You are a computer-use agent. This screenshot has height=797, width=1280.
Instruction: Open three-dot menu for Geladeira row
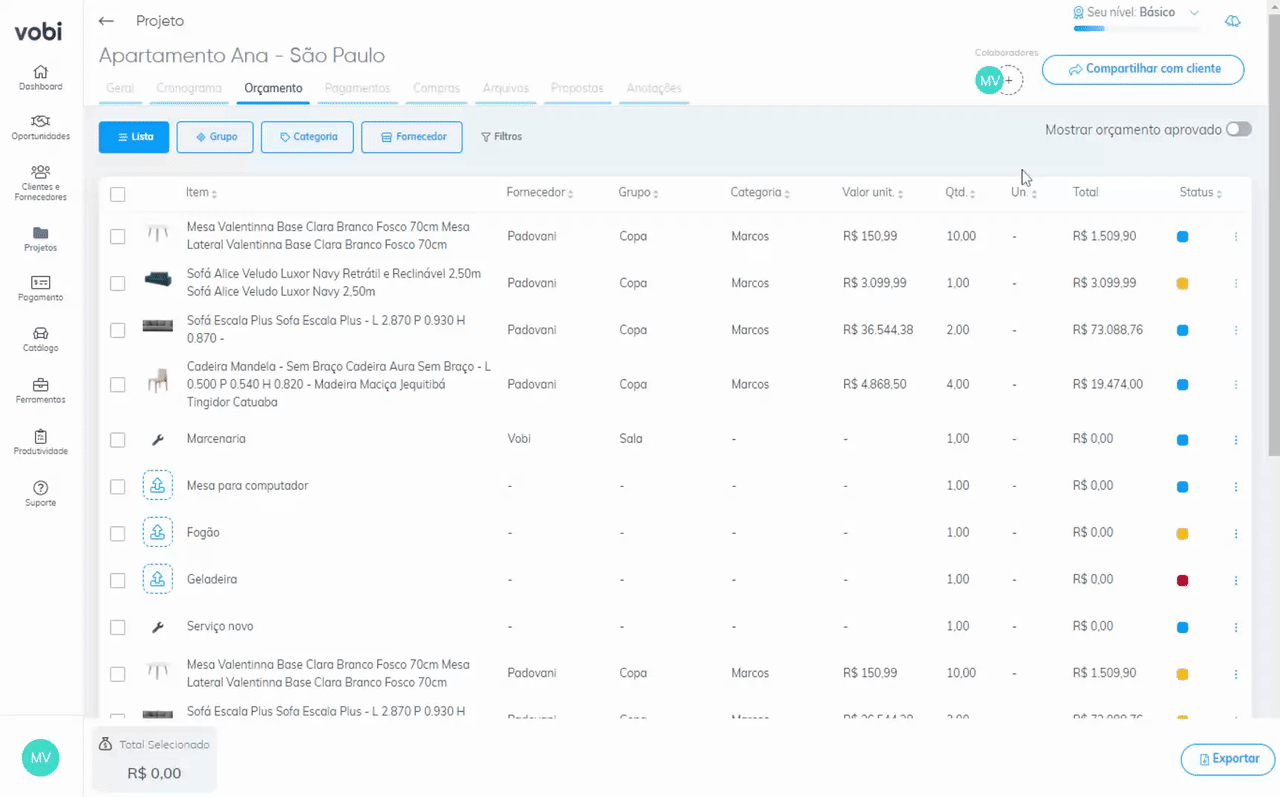tap(1236, 580)
